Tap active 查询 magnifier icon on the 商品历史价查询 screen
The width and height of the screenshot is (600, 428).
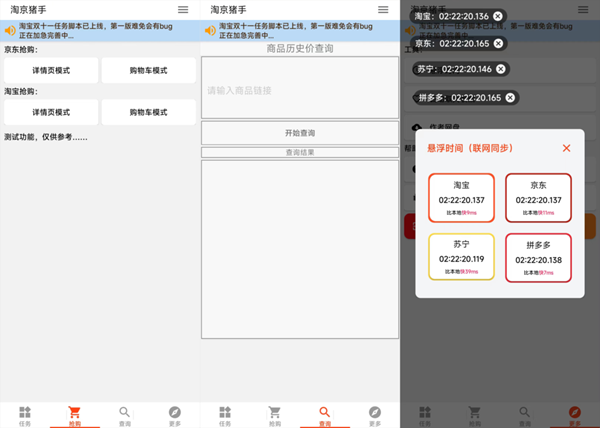pyautogui.click(x=324, y=412)
